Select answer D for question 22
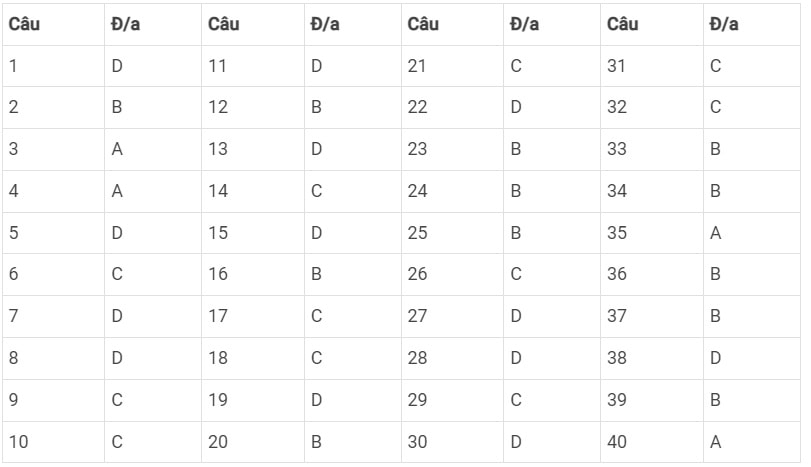Image resolution: width=811 pixels, height=467 pixels. click(x=551, y=107)
